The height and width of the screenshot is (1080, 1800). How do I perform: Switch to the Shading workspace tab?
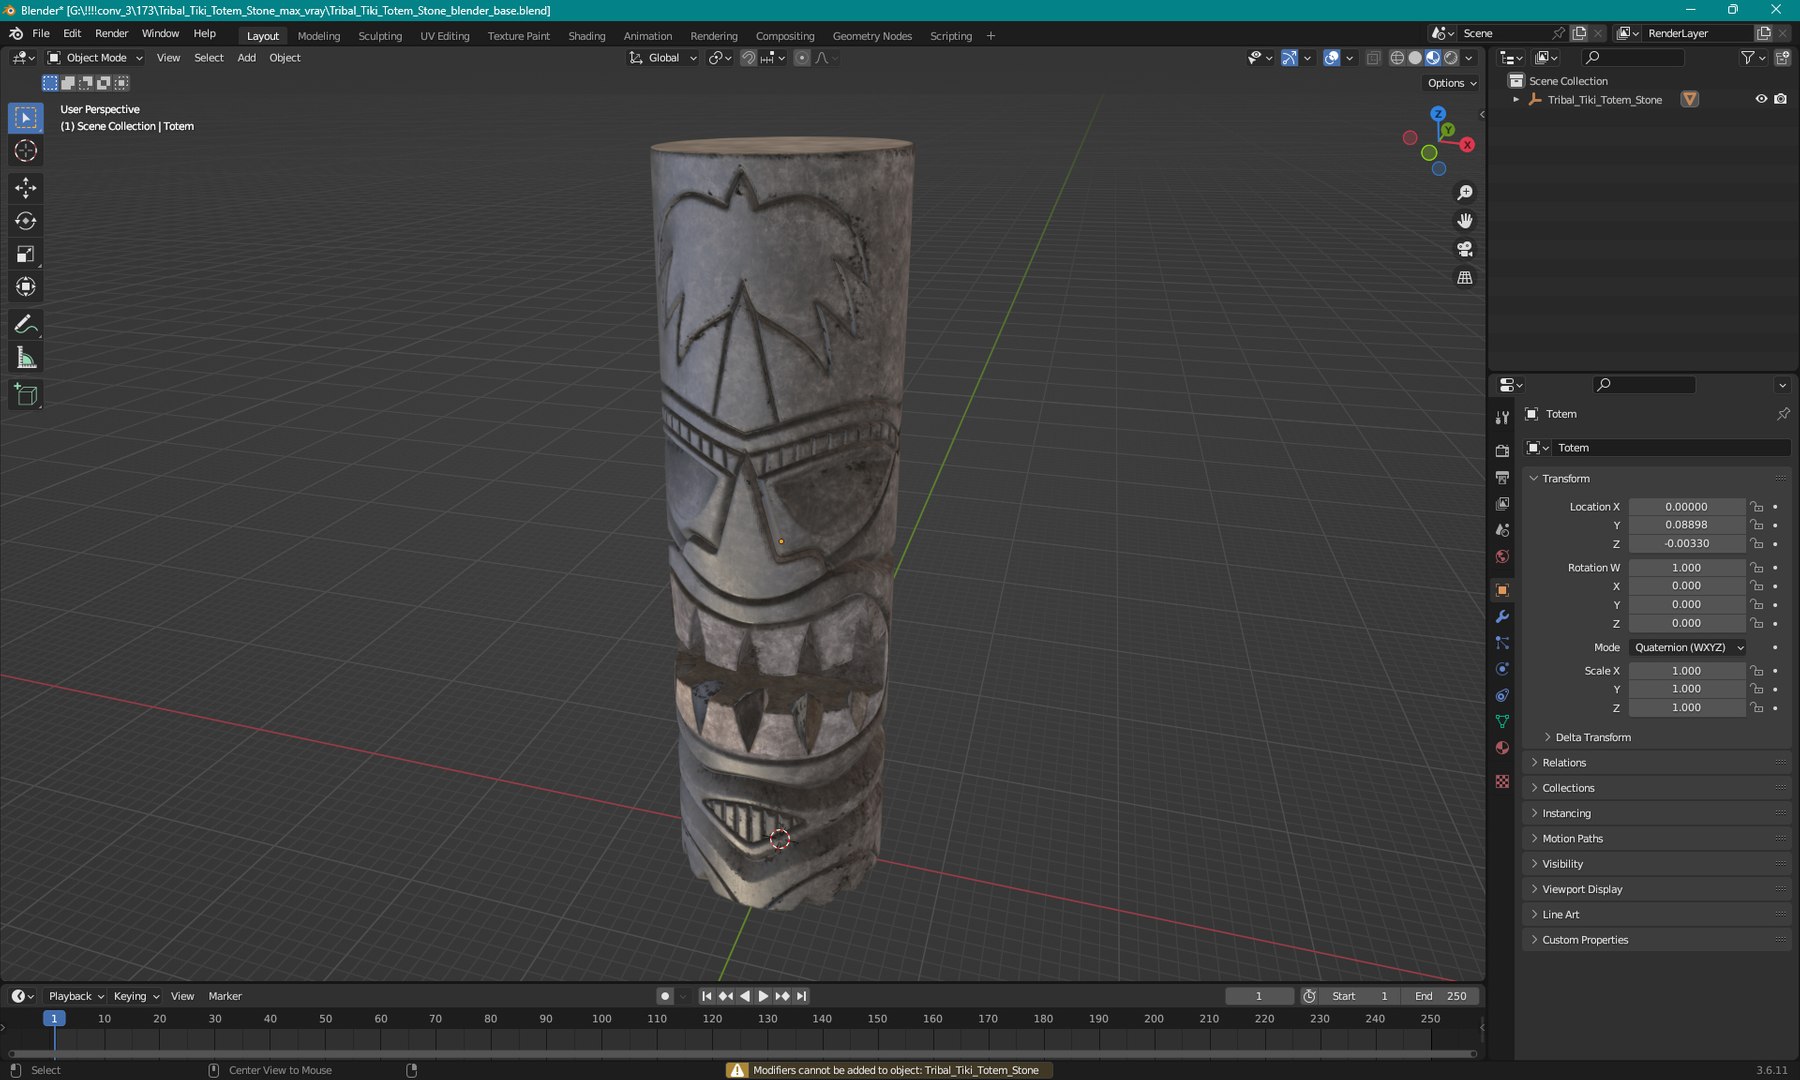point(587,36)
